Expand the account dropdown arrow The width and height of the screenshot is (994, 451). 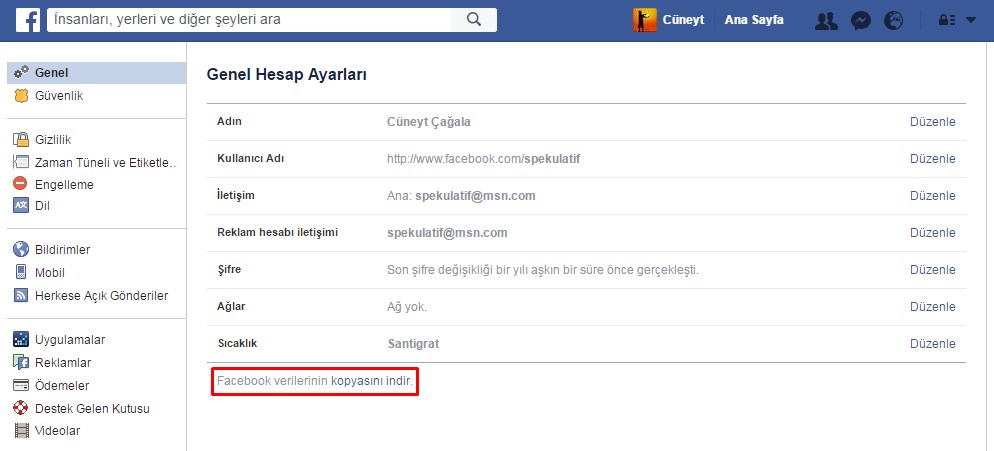970,20
